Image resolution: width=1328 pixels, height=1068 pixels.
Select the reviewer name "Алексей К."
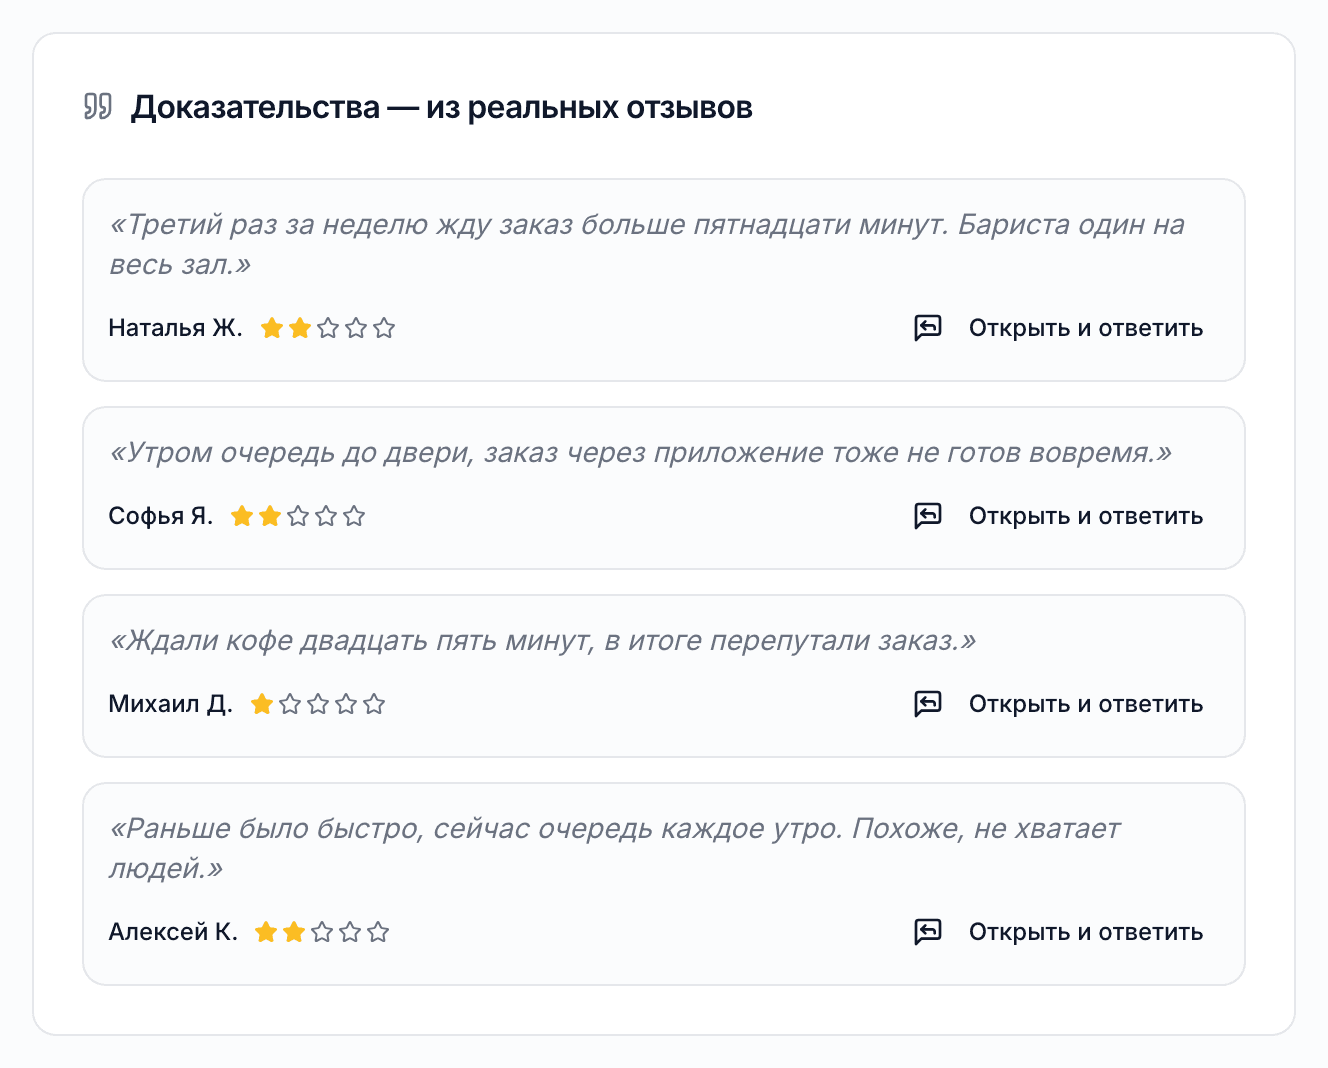click(173, 932)
